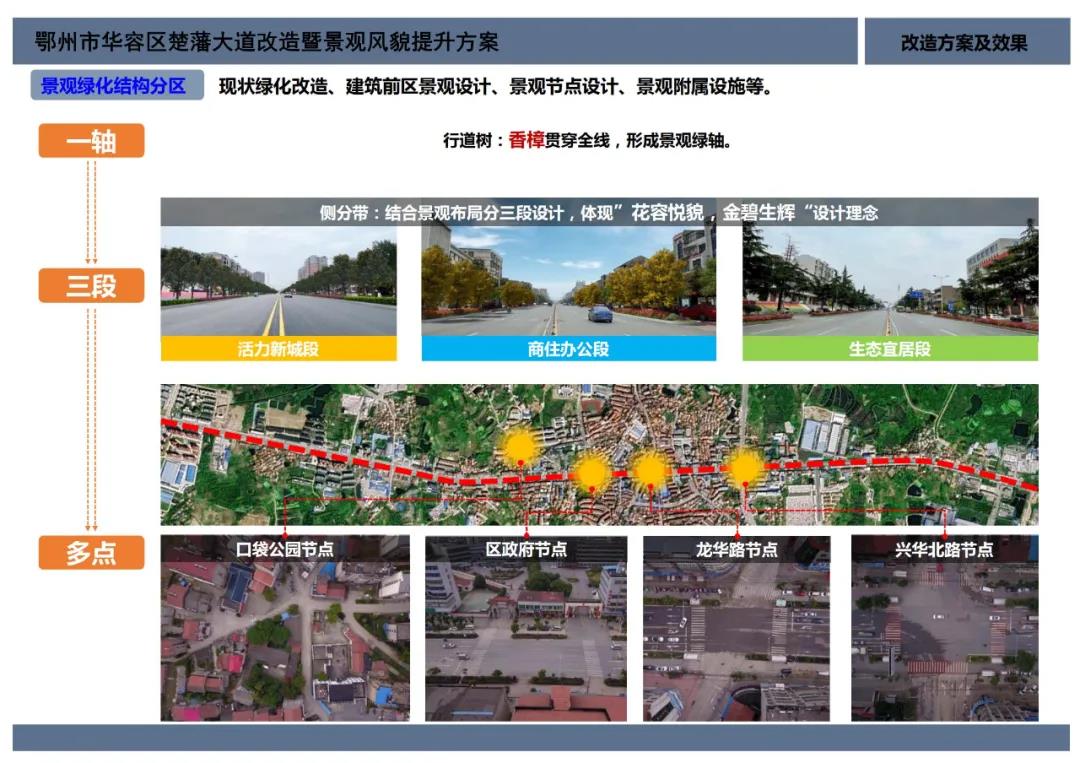Click the title 鄂州市华容区楚藩大道改造暨景观风貌提升方案

click(x=267, y=42)
